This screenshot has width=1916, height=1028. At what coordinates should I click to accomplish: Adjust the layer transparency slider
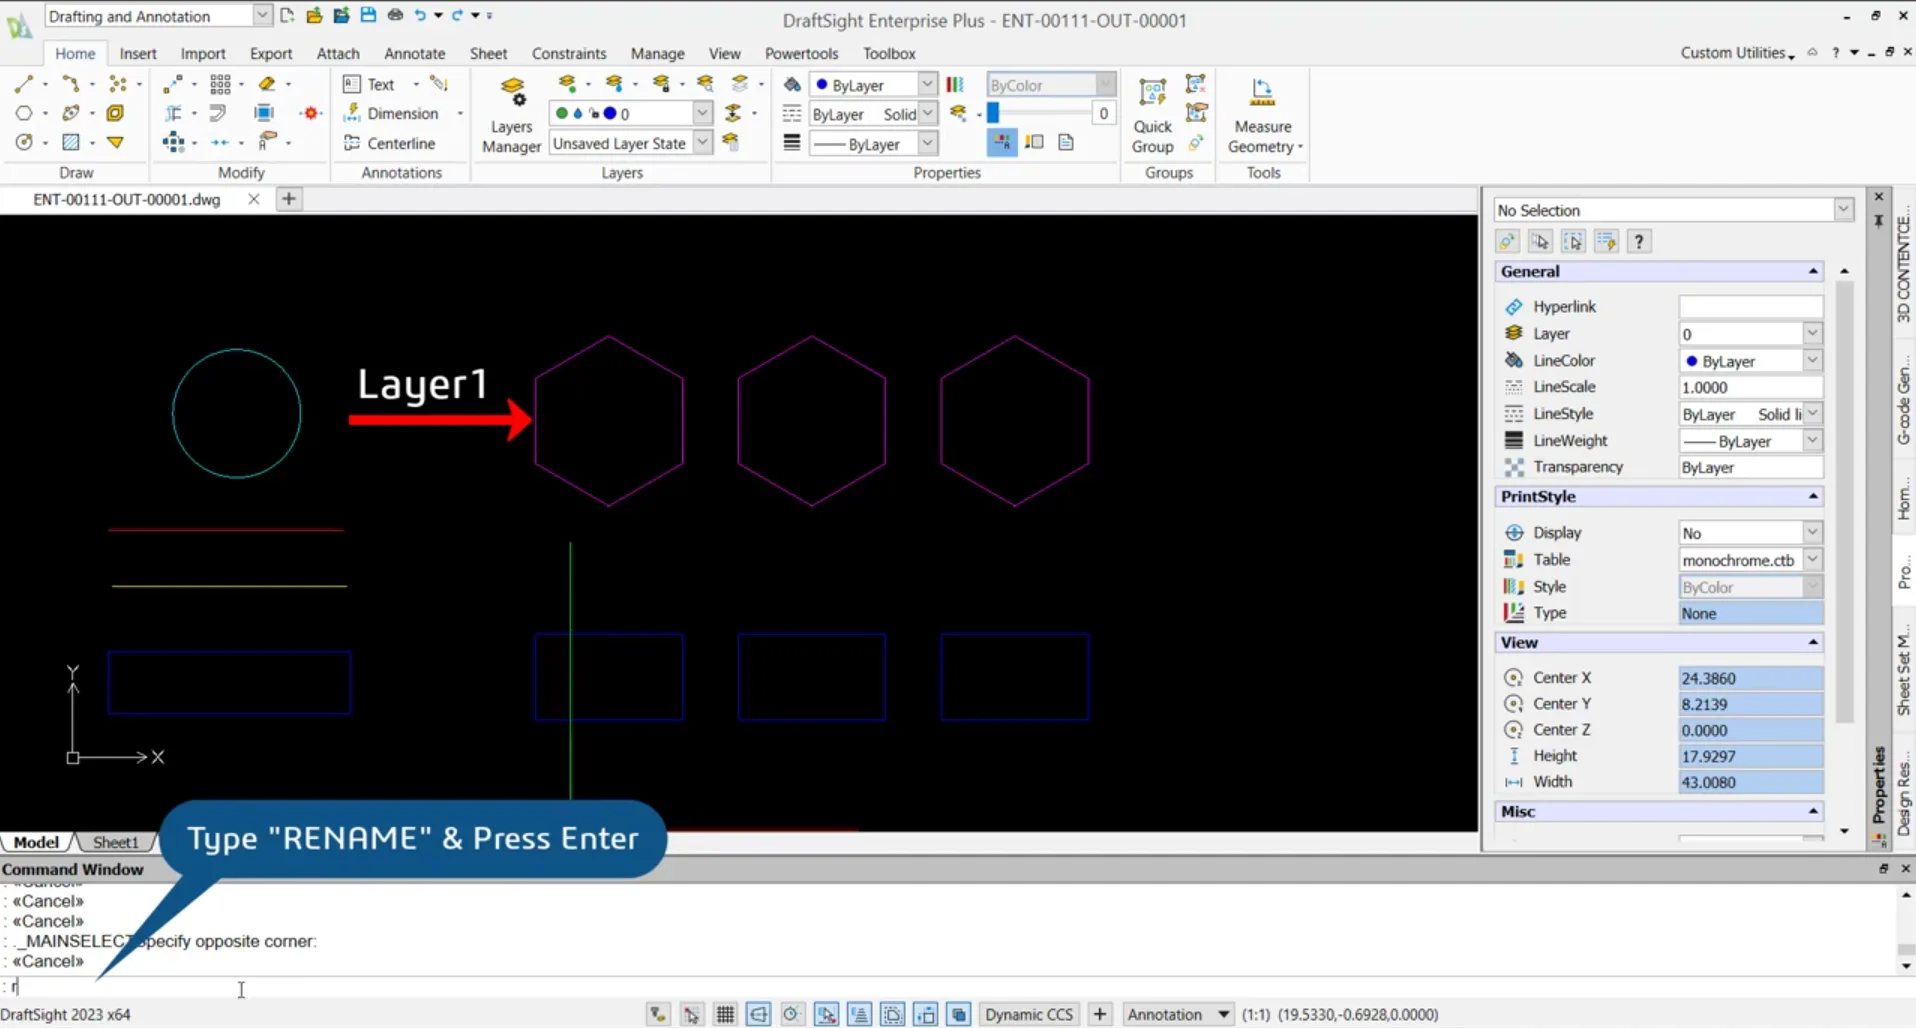click(x=994, y=113)
